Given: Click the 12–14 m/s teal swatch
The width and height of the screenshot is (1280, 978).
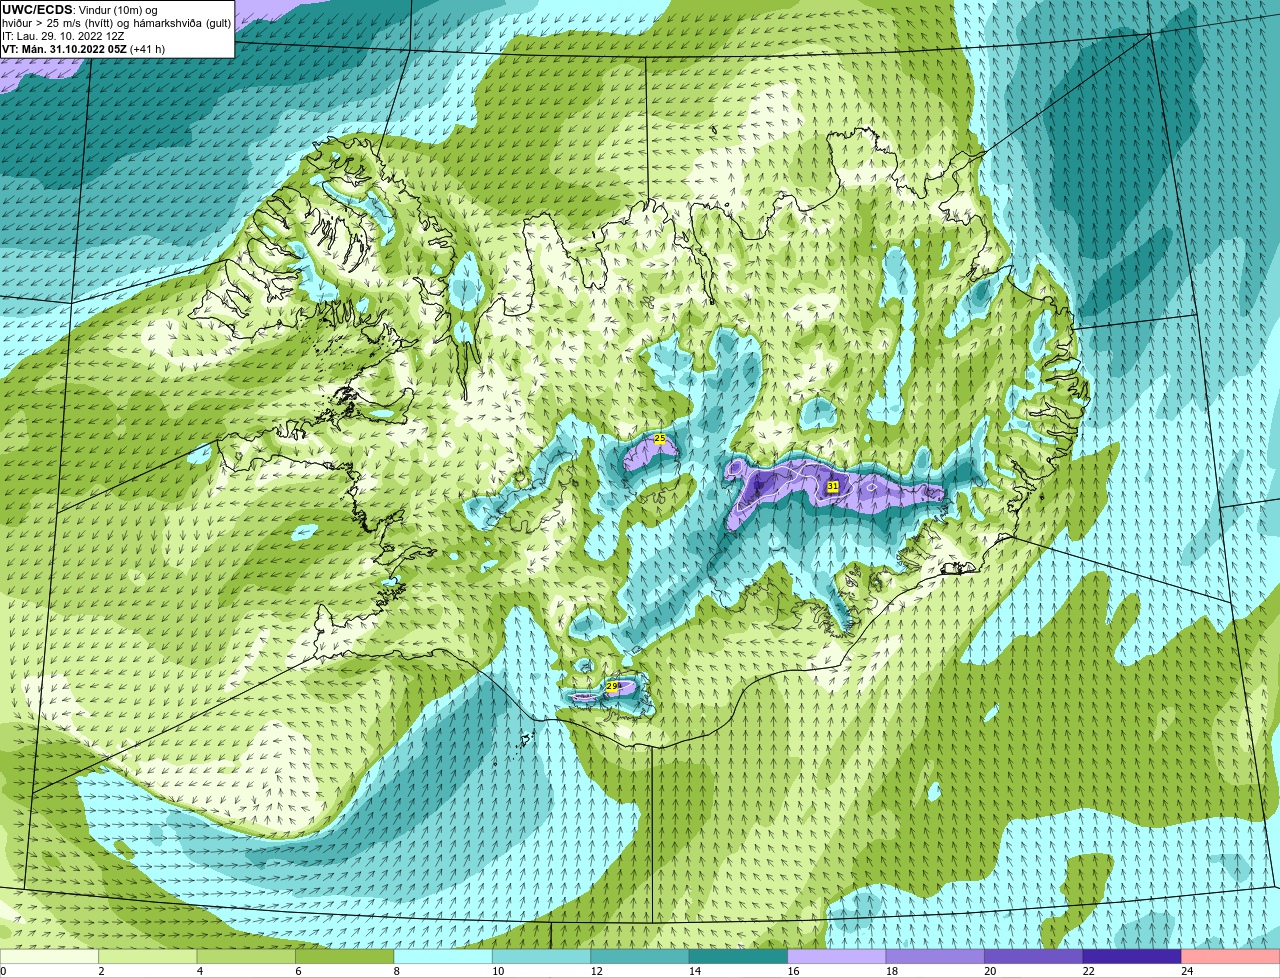Looking at the screenshot, I should point(640,956).
